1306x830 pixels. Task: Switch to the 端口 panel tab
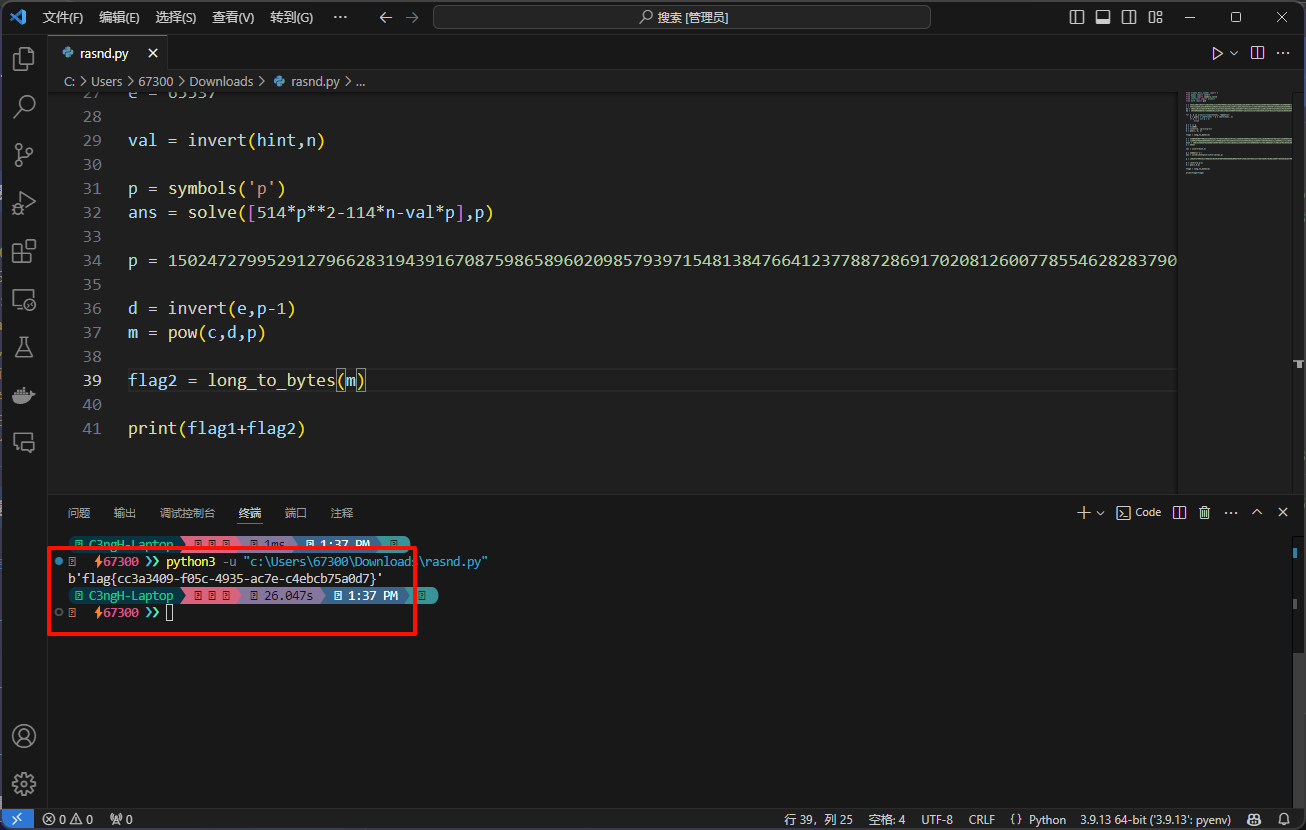[296, 512]
